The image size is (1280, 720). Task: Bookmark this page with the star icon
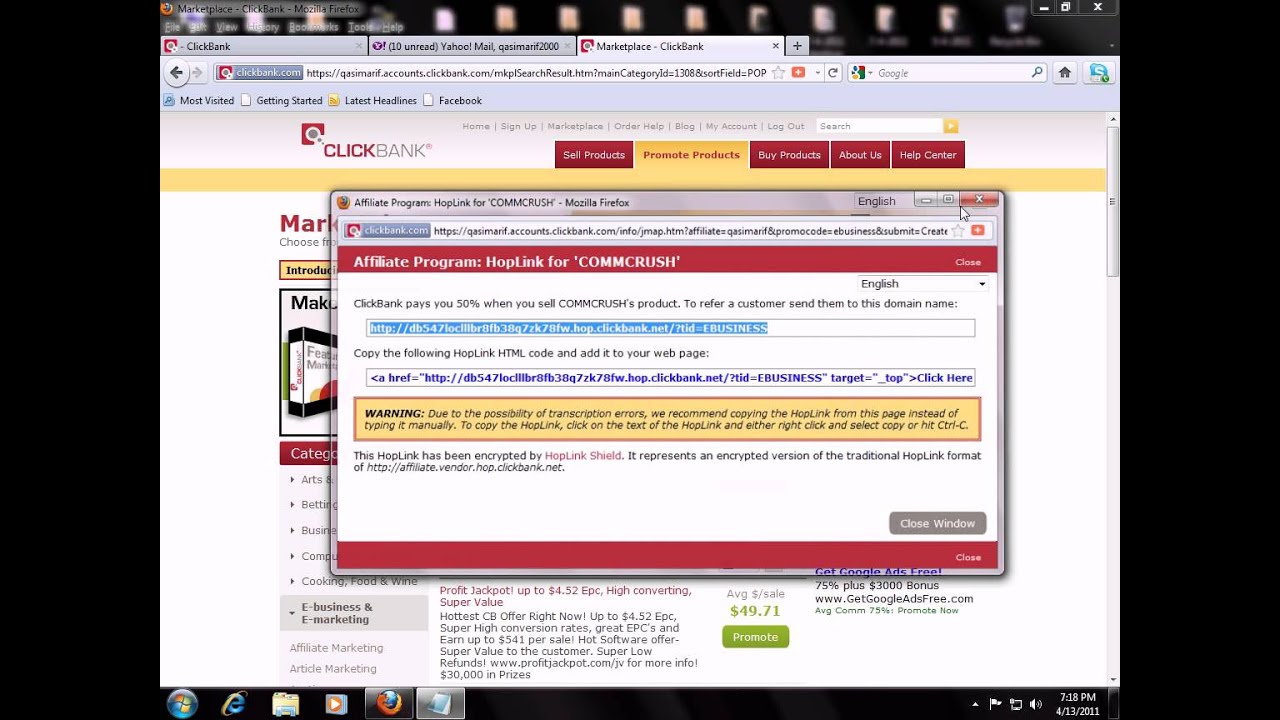coord(778,73)
